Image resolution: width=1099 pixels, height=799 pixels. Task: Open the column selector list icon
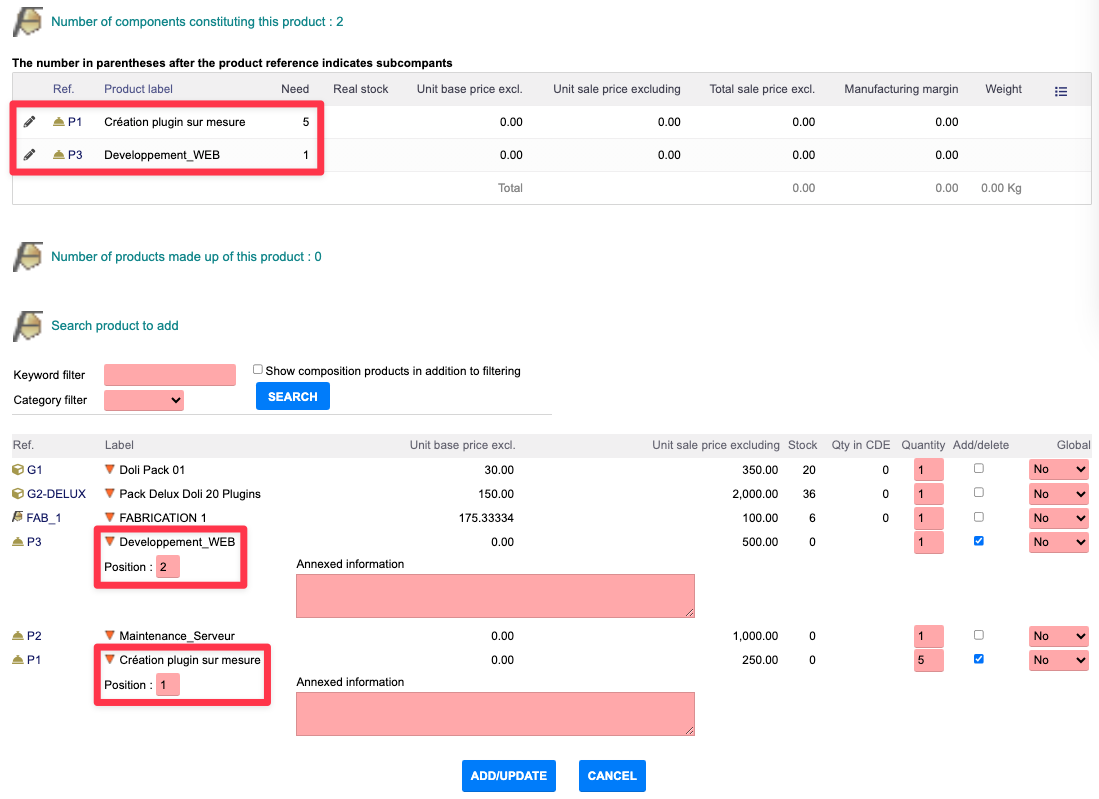pyautogui.click(x=1061, y=91)
